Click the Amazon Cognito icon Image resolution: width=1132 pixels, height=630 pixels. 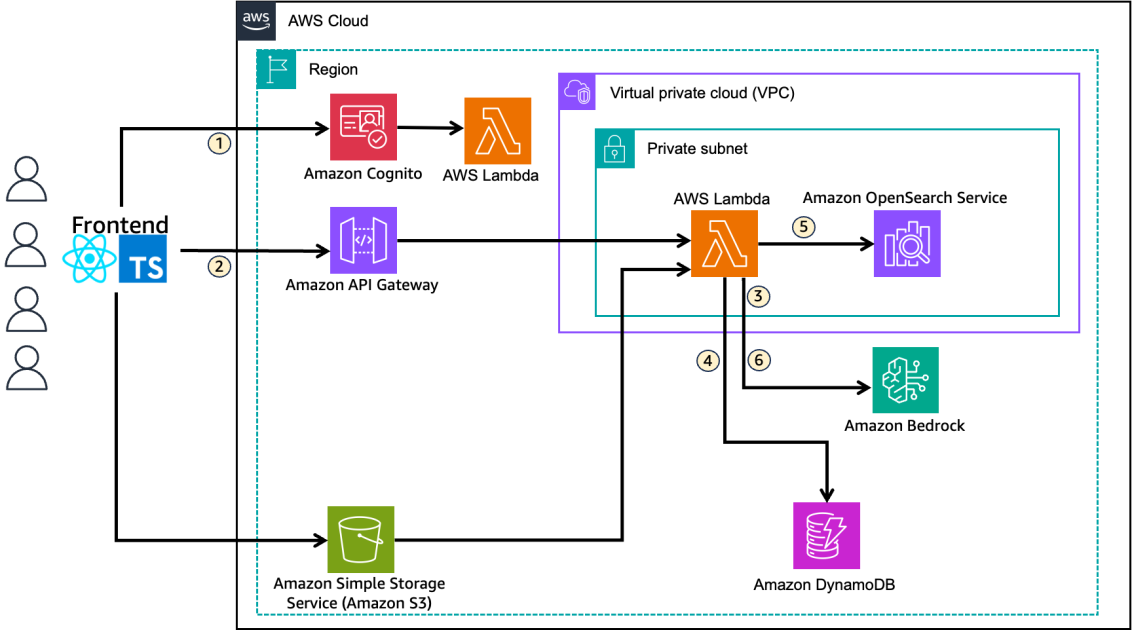tap(363, 127)
